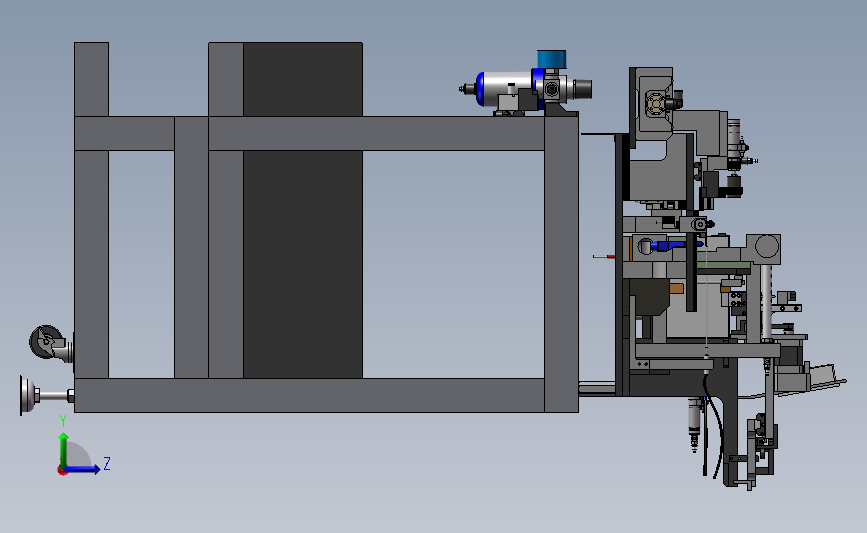Image resolution: width=867 pixels, height=533 pixels.
Task: Click the Z axis label
Action: [x=107, y=463]
